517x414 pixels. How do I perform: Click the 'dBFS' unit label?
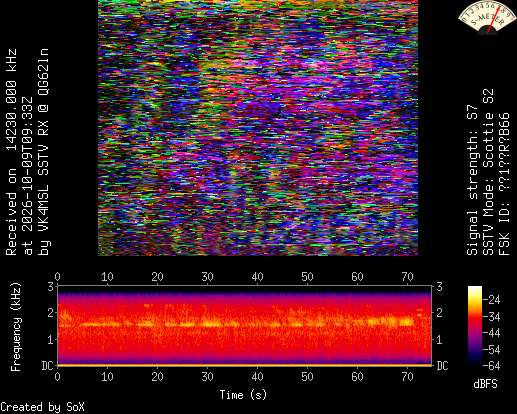(x=485, y=384)
